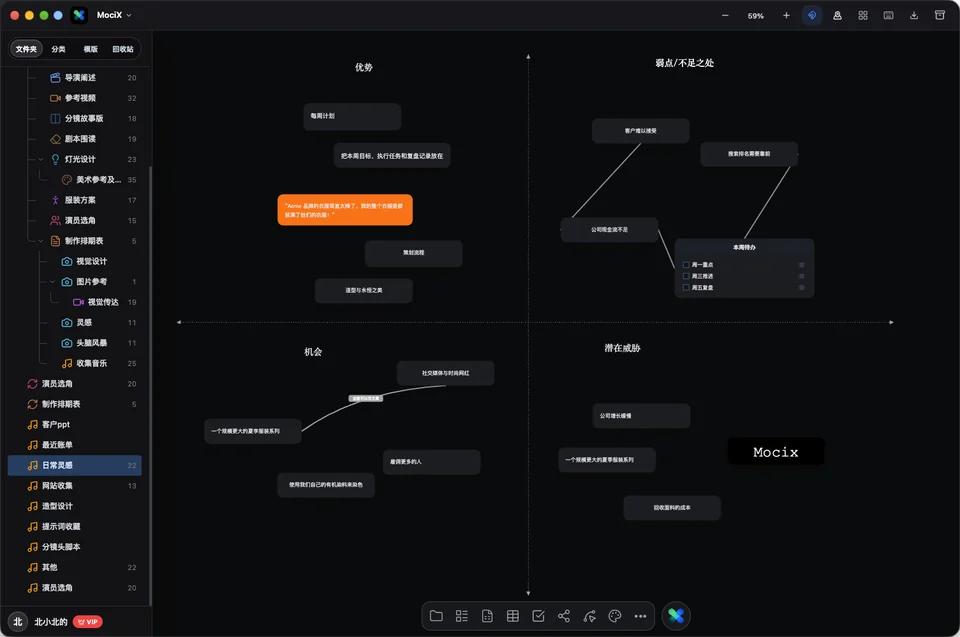Viewport: 960px width, 637px height.
Task: Open 提示词收藏 in sidebar
Action: [x=75, y=527]
